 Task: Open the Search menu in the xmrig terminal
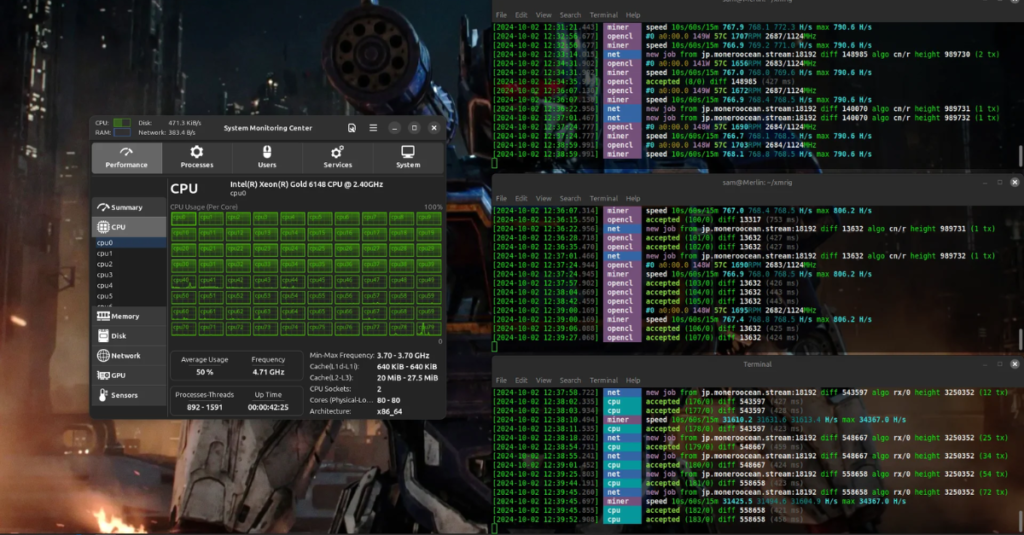pos(570,198)
